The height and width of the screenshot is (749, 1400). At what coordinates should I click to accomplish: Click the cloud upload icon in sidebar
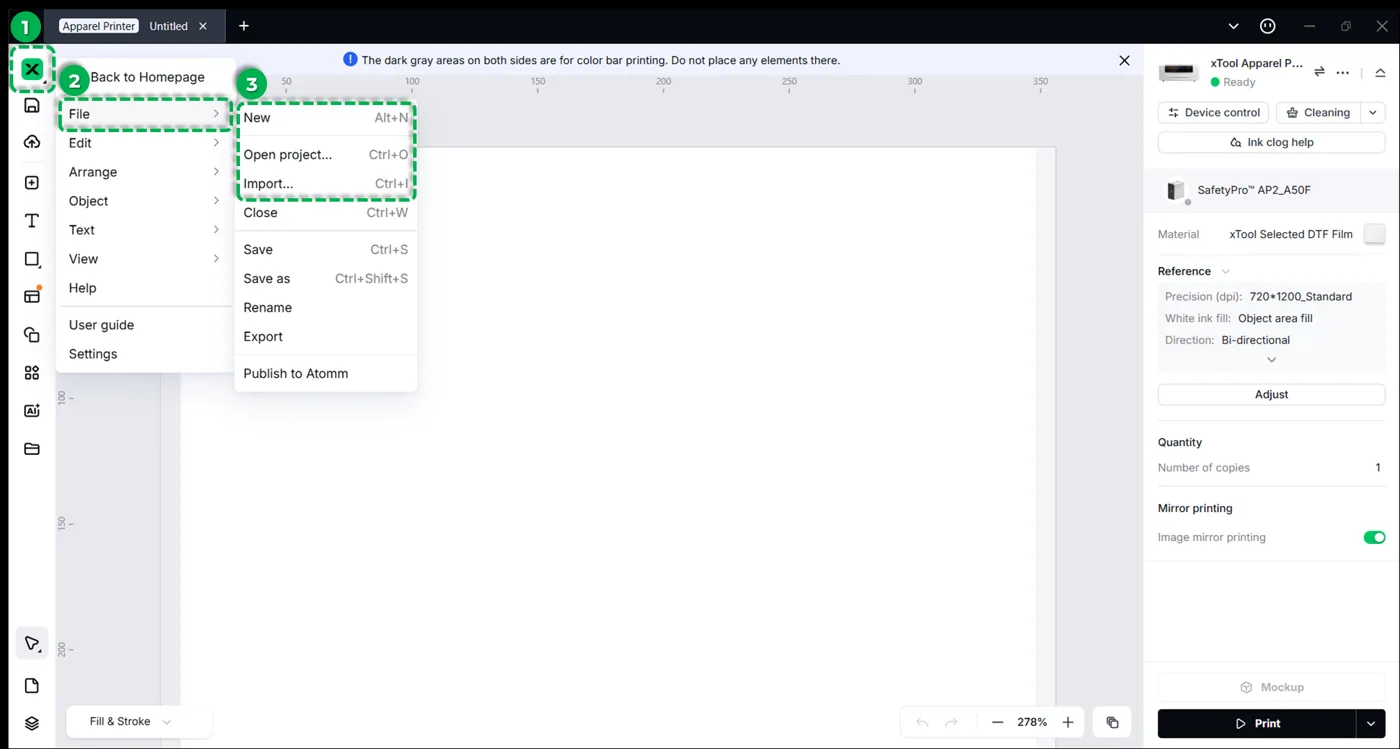tap(32, 142)
